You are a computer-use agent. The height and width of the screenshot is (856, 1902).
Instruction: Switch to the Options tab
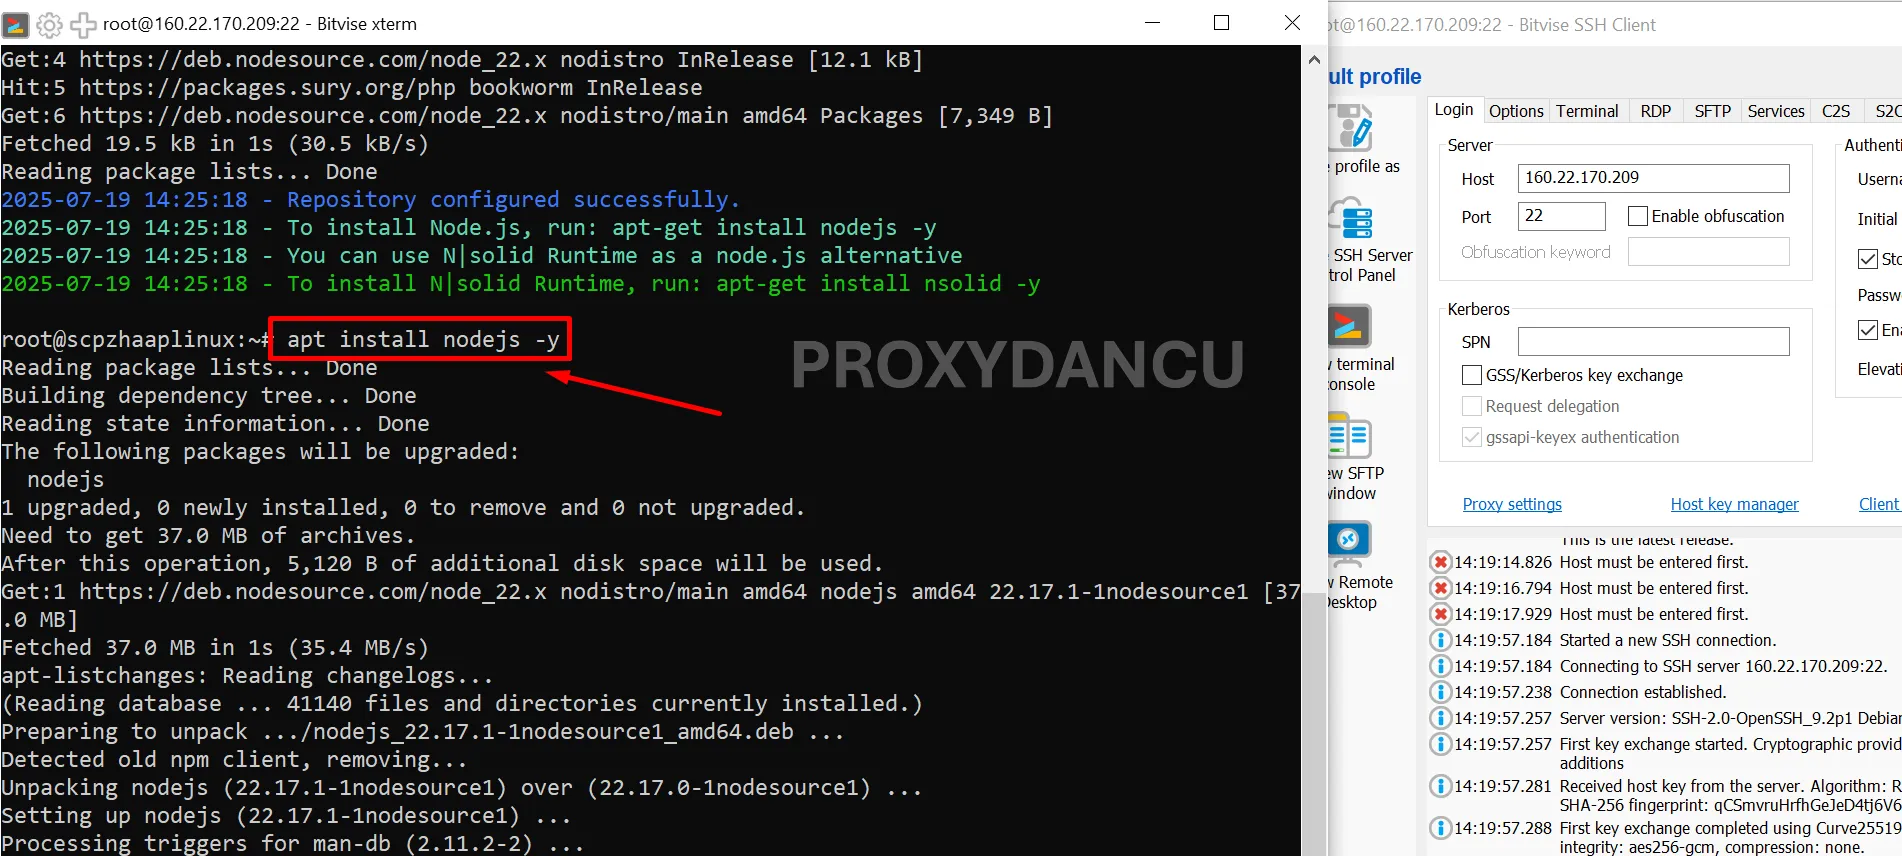(x=1516, y=111)
